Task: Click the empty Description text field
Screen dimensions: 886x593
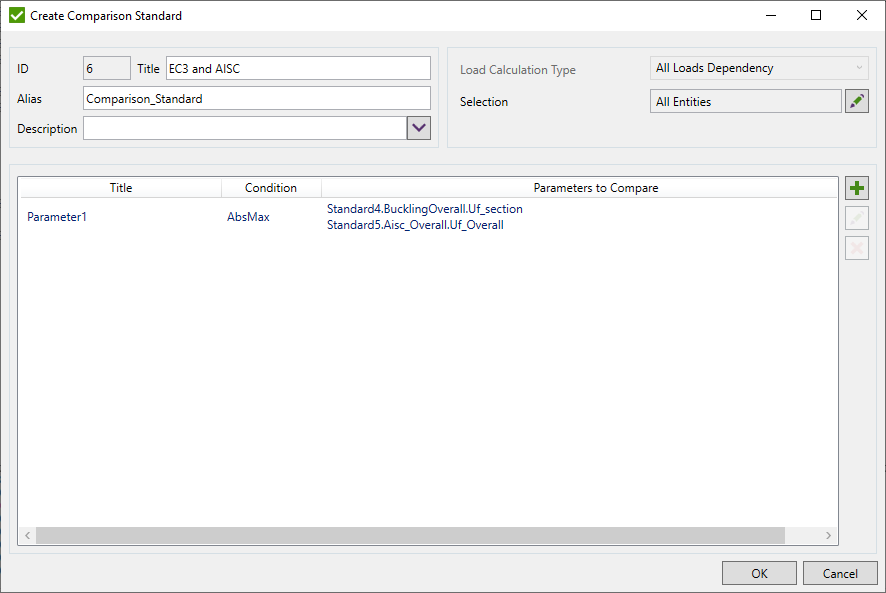Action: pyautogui.click(x=245, y=128)
